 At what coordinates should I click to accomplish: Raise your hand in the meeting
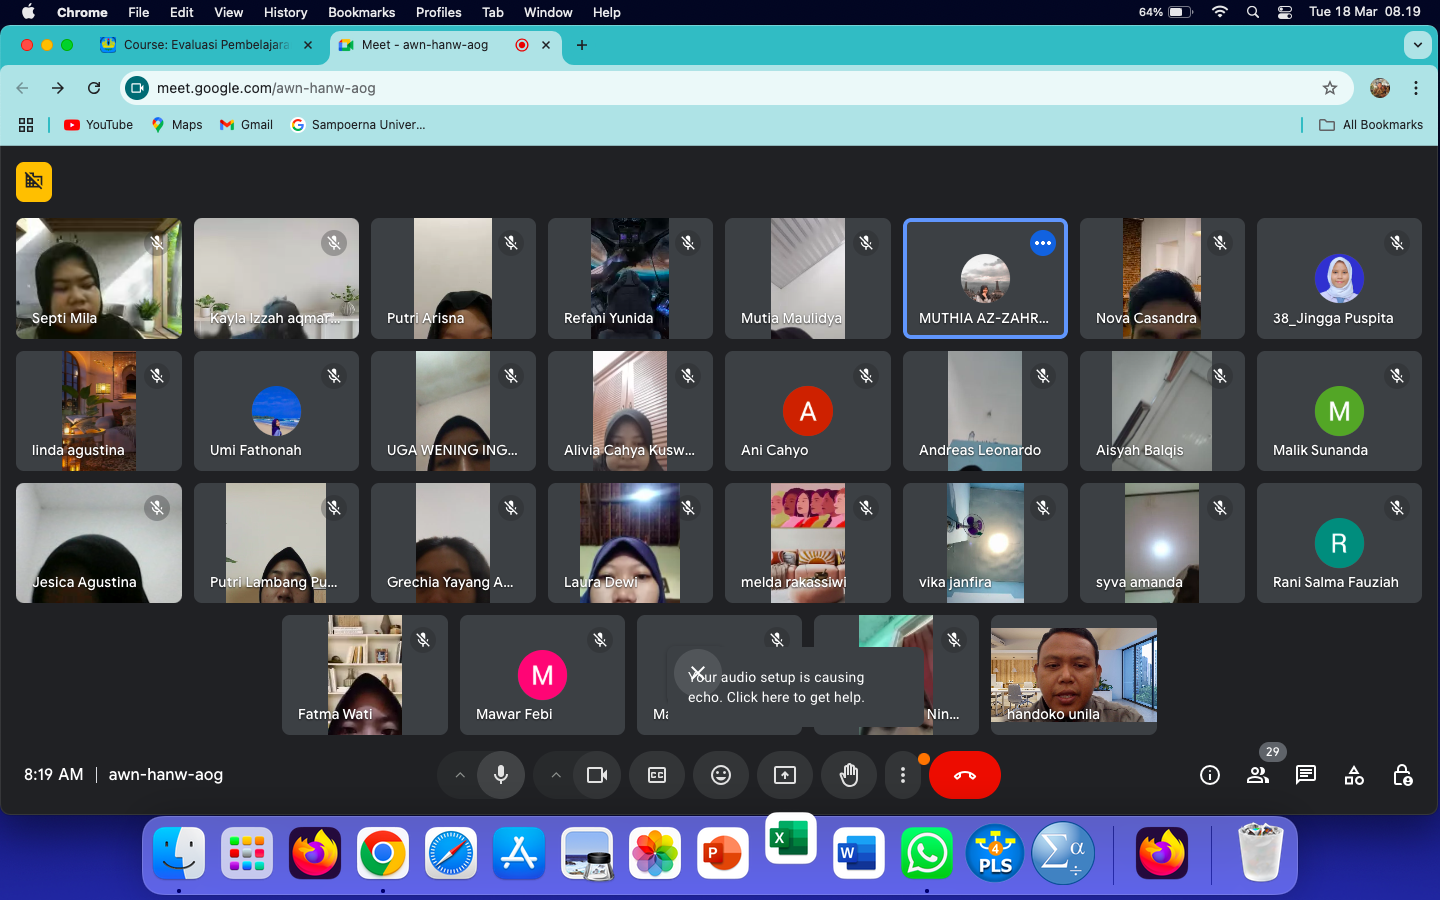click(x=849, y=775)
